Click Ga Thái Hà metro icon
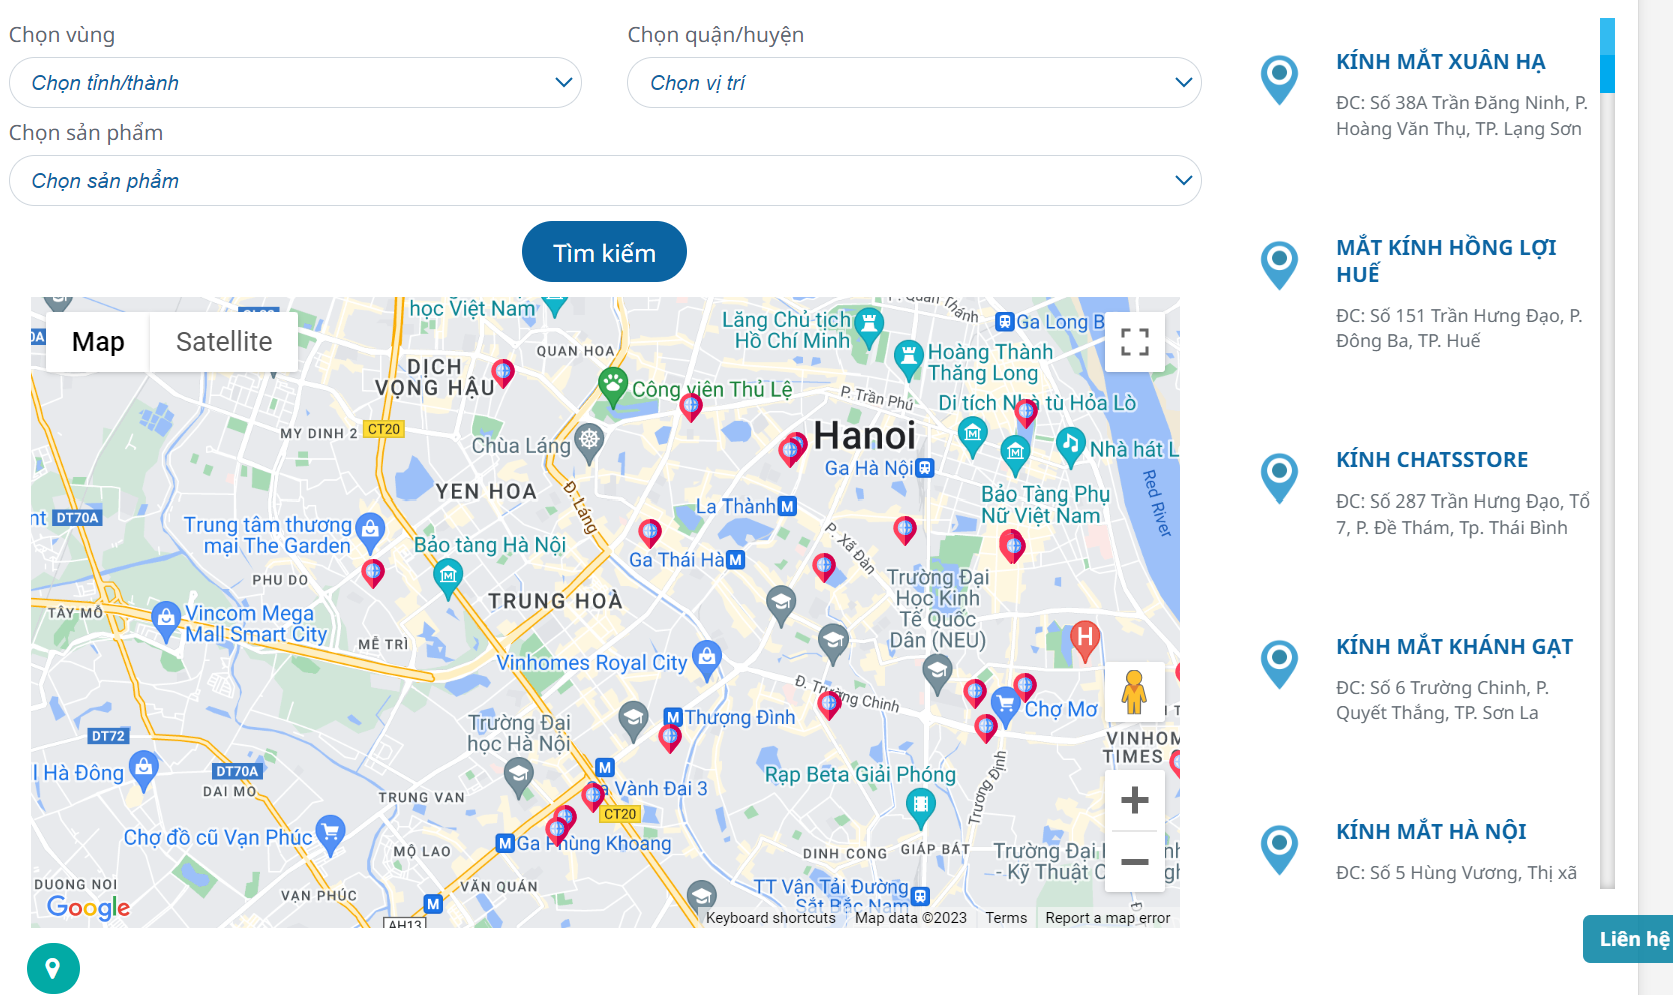Viewport: 1674px width, 996px height. tap(736, 560)
